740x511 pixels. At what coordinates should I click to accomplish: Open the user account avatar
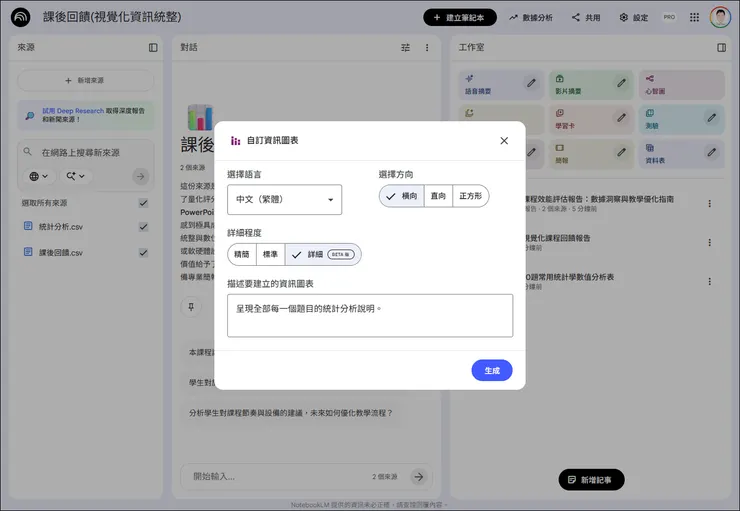720,17
